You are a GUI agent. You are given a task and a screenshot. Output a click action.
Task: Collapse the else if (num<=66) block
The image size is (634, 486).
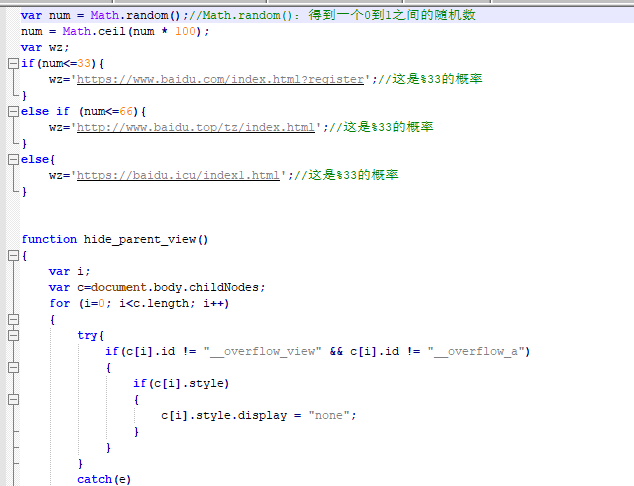tap(13, 112)
